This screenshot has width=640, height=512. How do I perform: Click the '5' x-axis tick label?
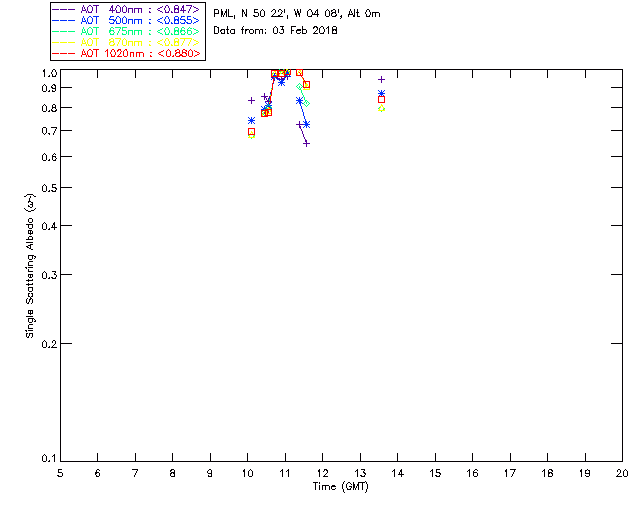(x=60, y=473)
